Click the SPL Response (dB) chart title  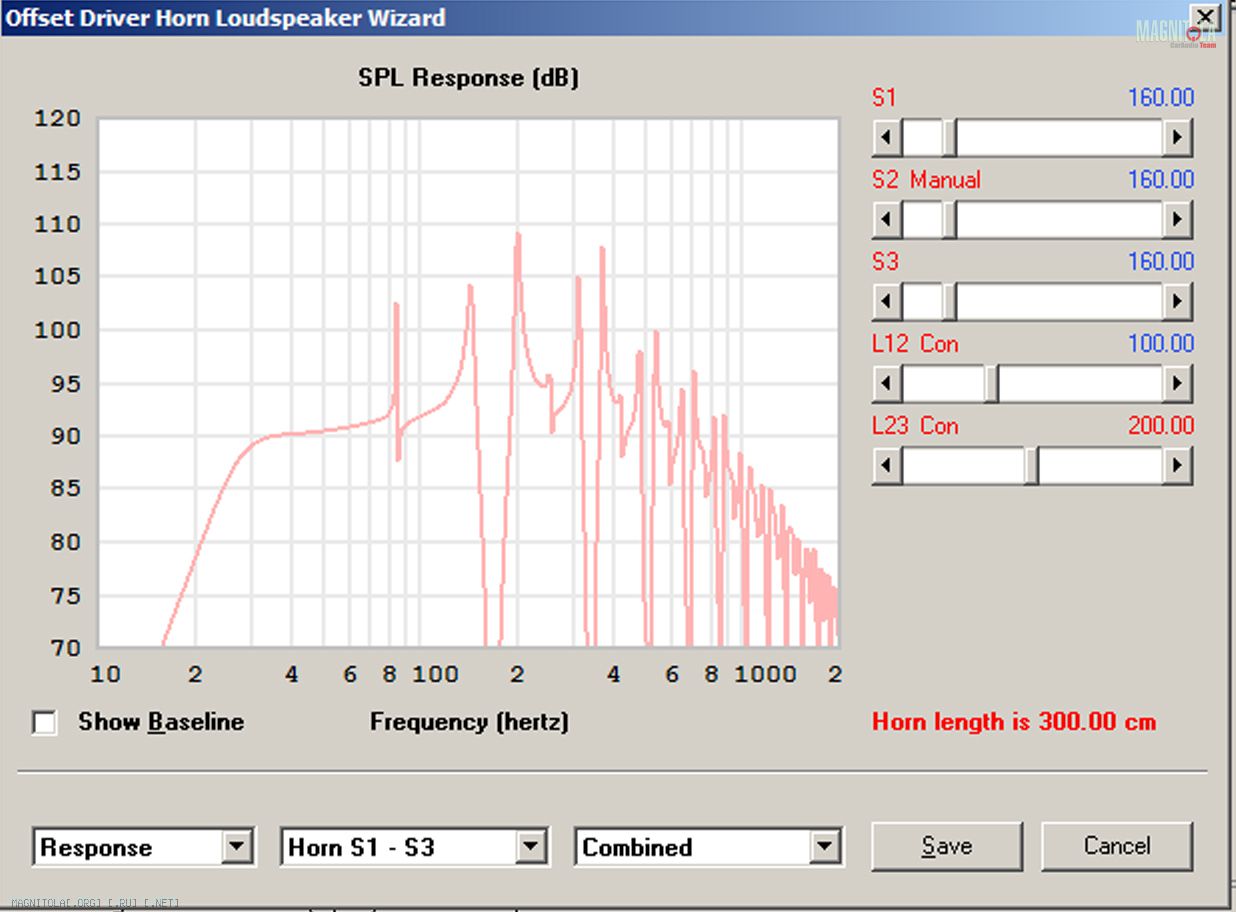tap(468, 78)
